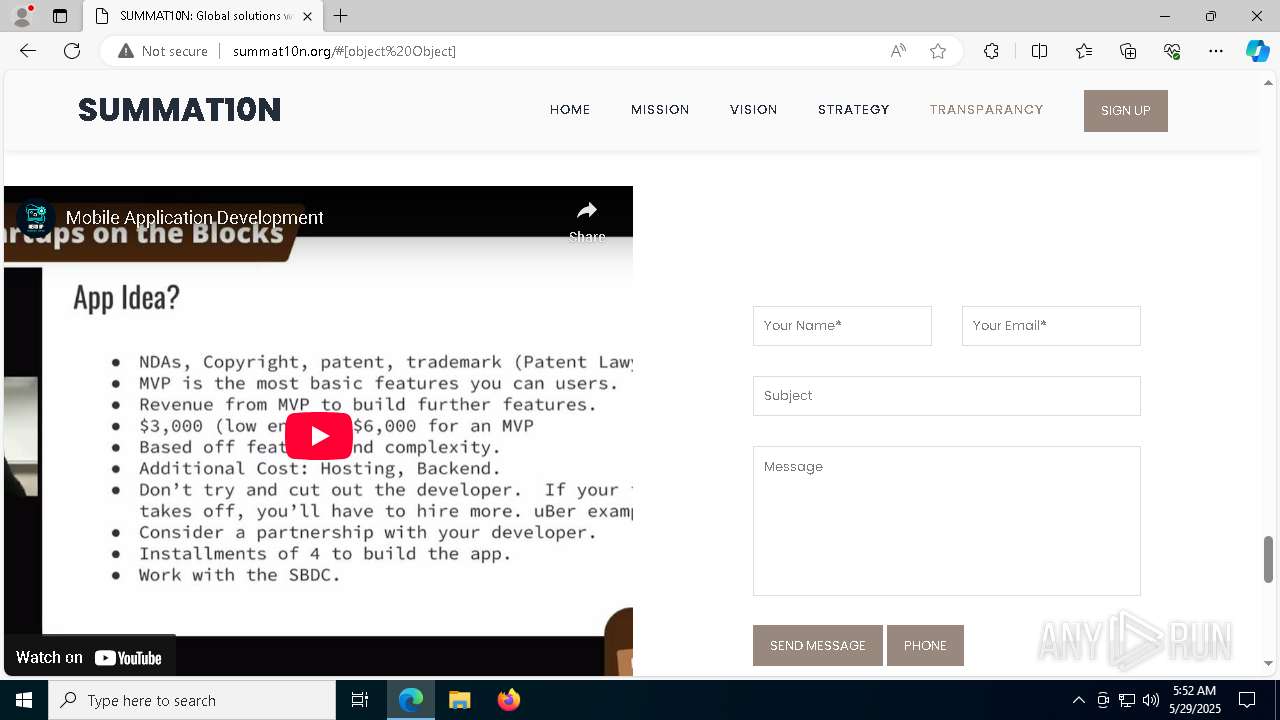Click the video Share arrow icon
The image size is (1280, 720).
click(587, 210)
